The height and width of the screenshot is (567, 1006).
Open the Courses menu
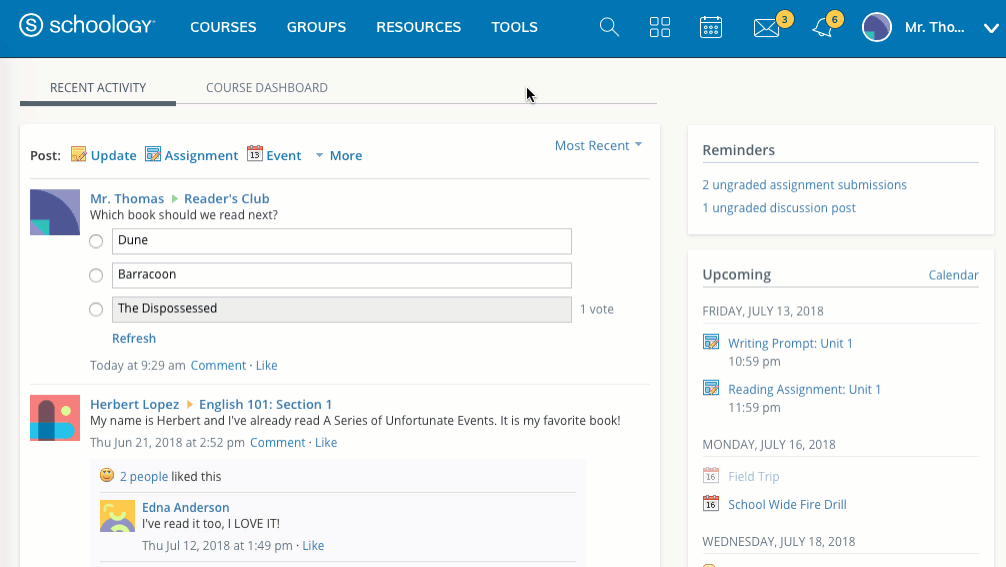point(223,28)
